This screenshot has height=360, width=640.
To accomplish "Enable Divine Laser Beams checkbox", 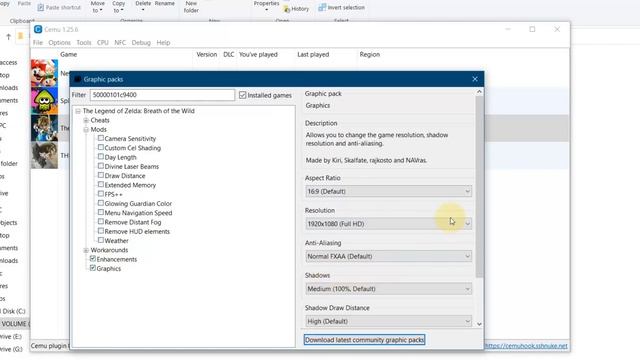I will pos(100,166).
